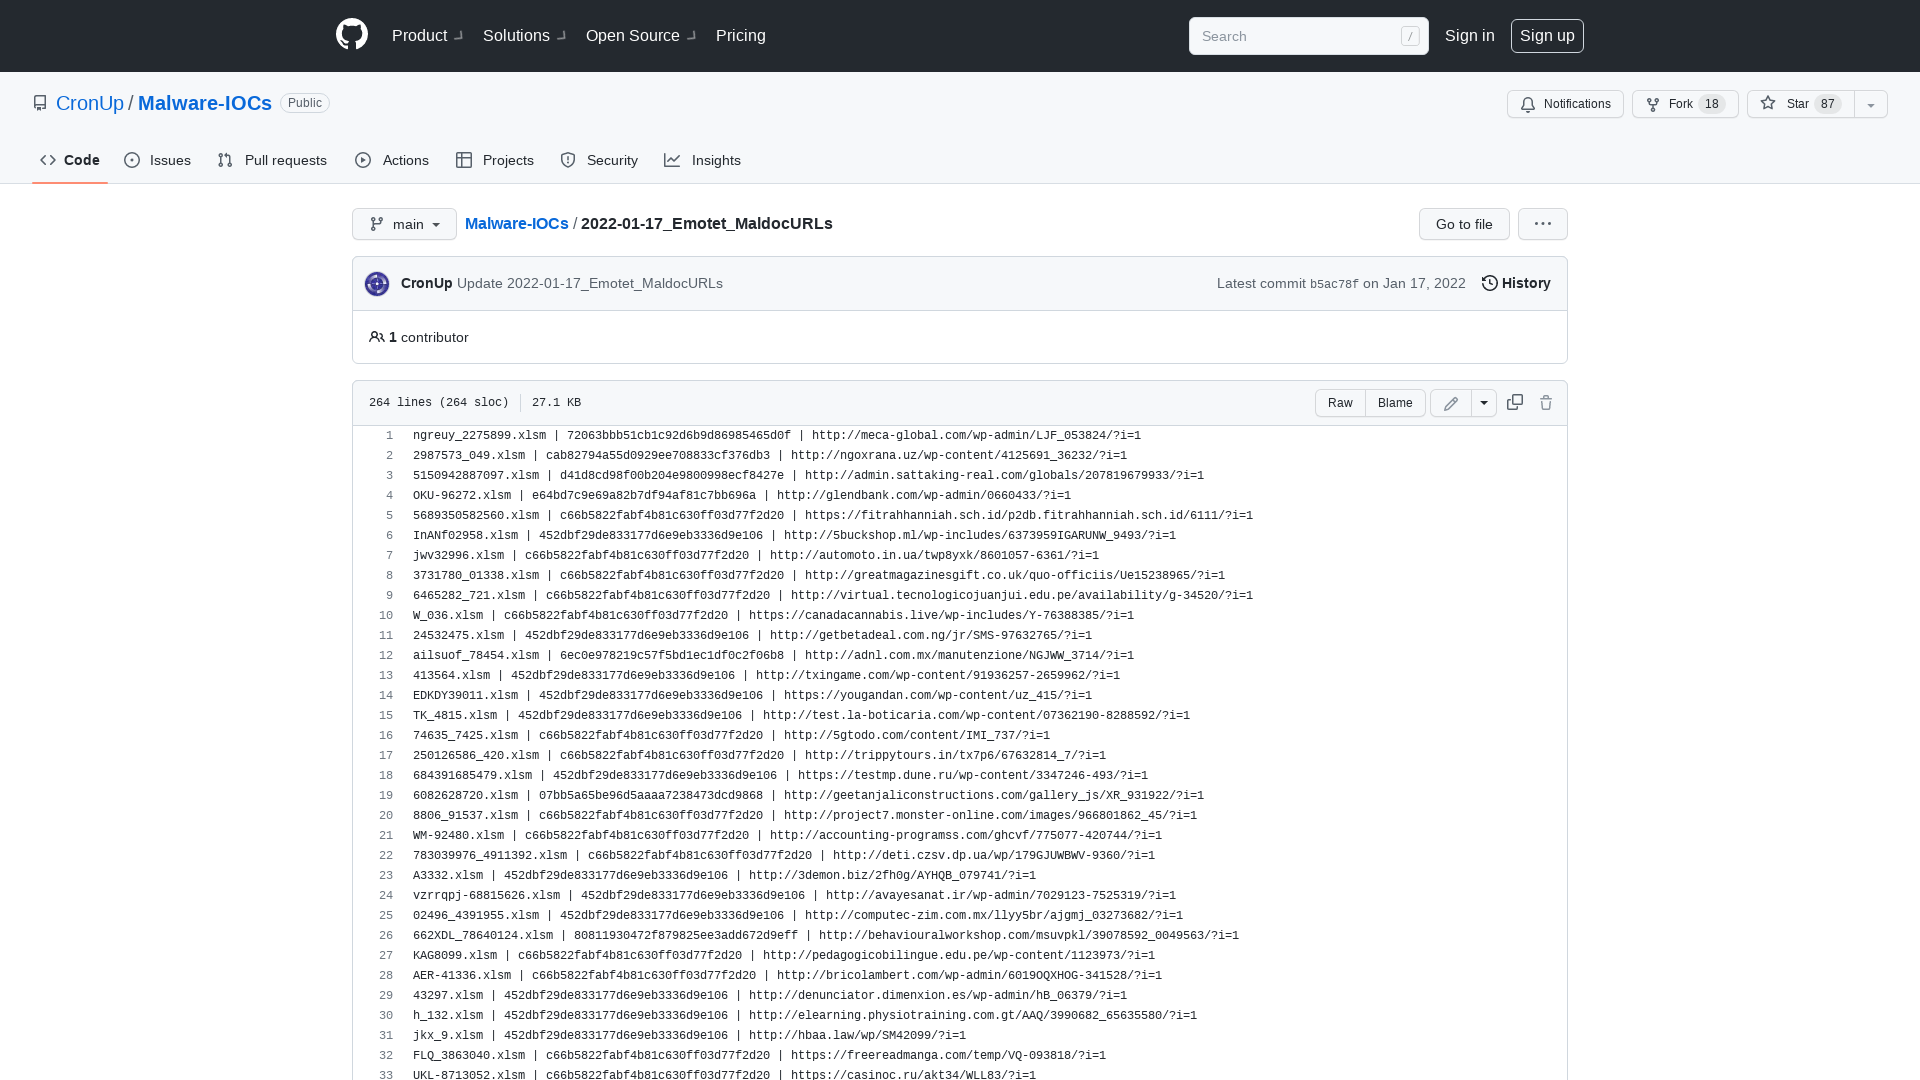Image resolution: width=1920 pixels, height=1080 pixels.
Task: Click line text starting jkx_9.xlsm
Action: pyautogui.click(x=689, y=1035)
